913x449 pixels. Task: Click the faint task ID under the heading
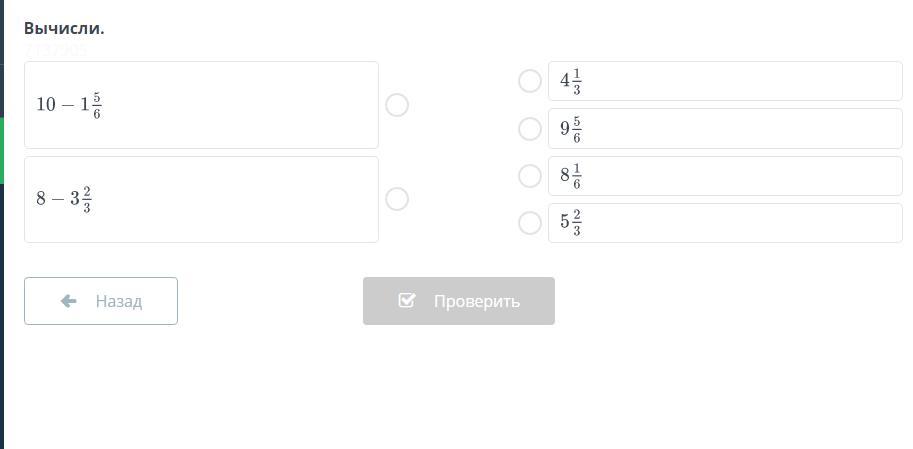[x=56, y=50]
